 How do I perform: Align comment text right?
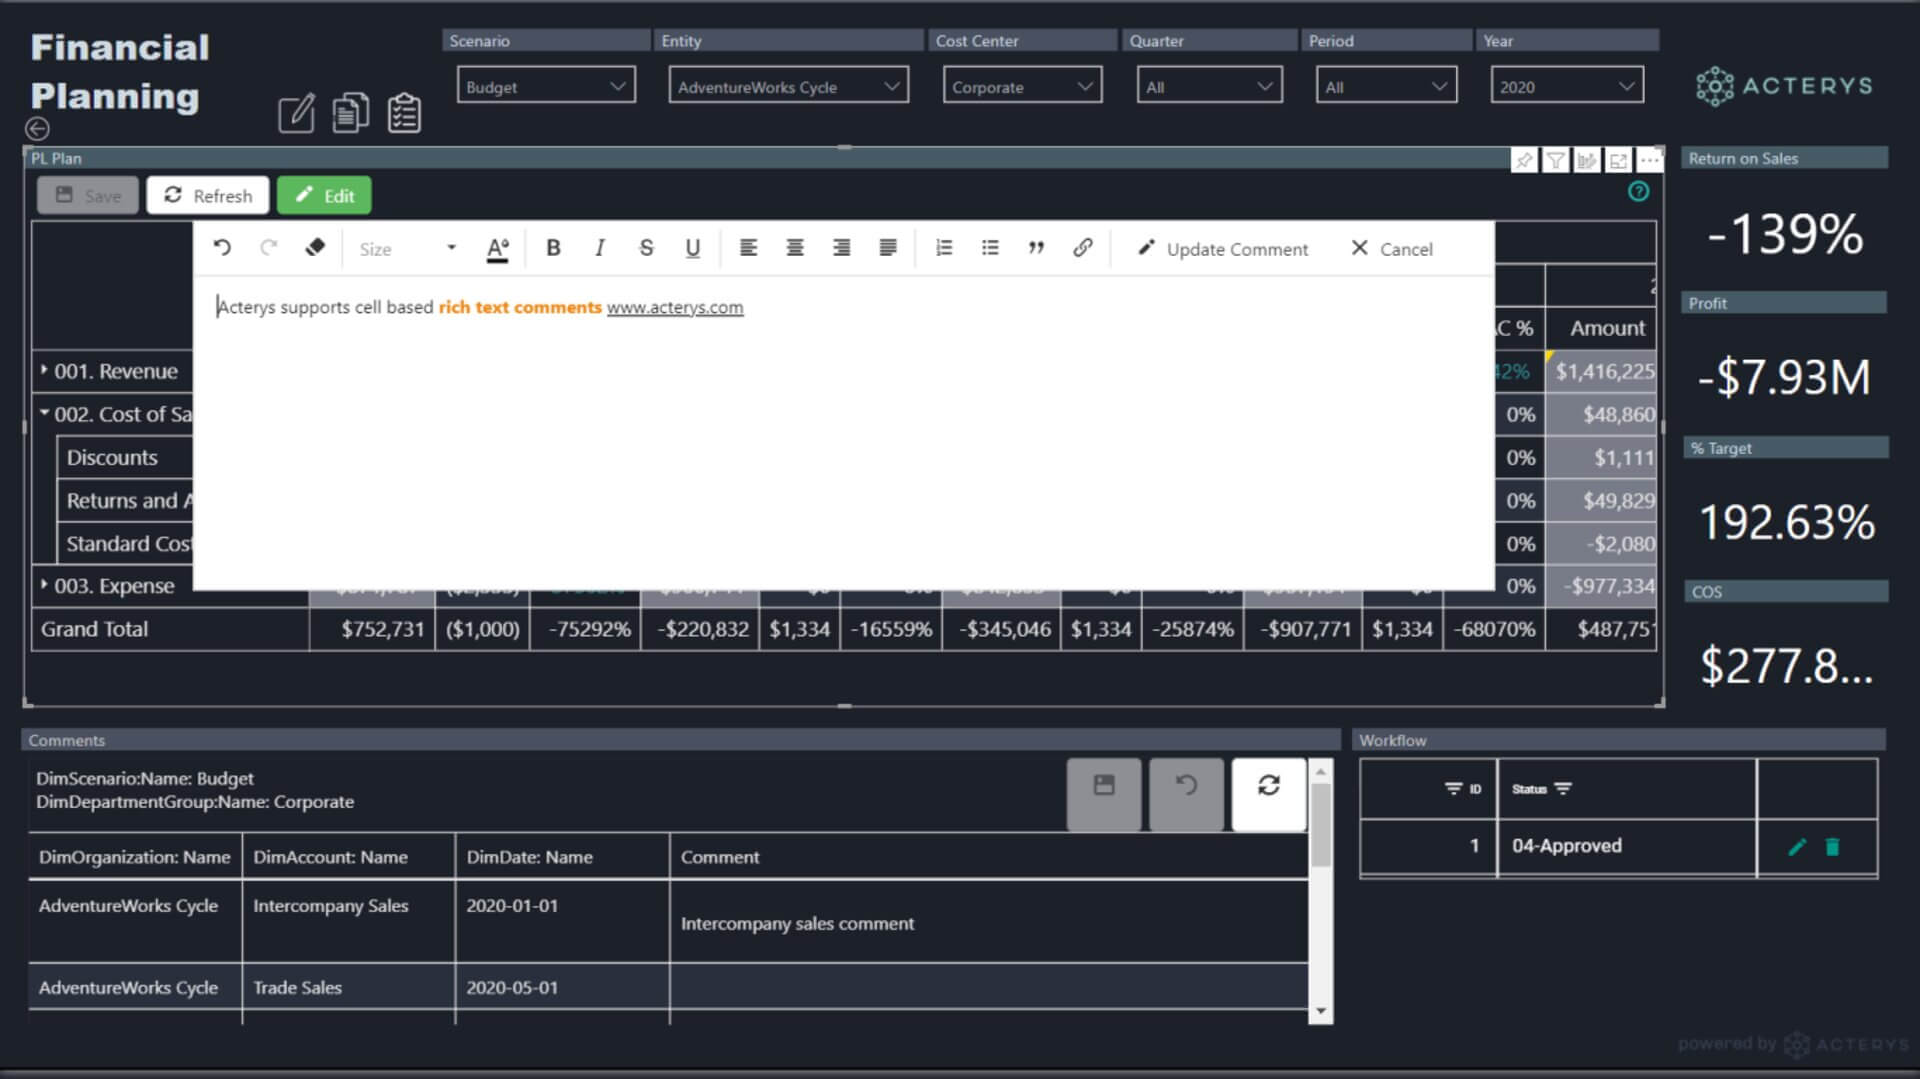coord(841,248)
